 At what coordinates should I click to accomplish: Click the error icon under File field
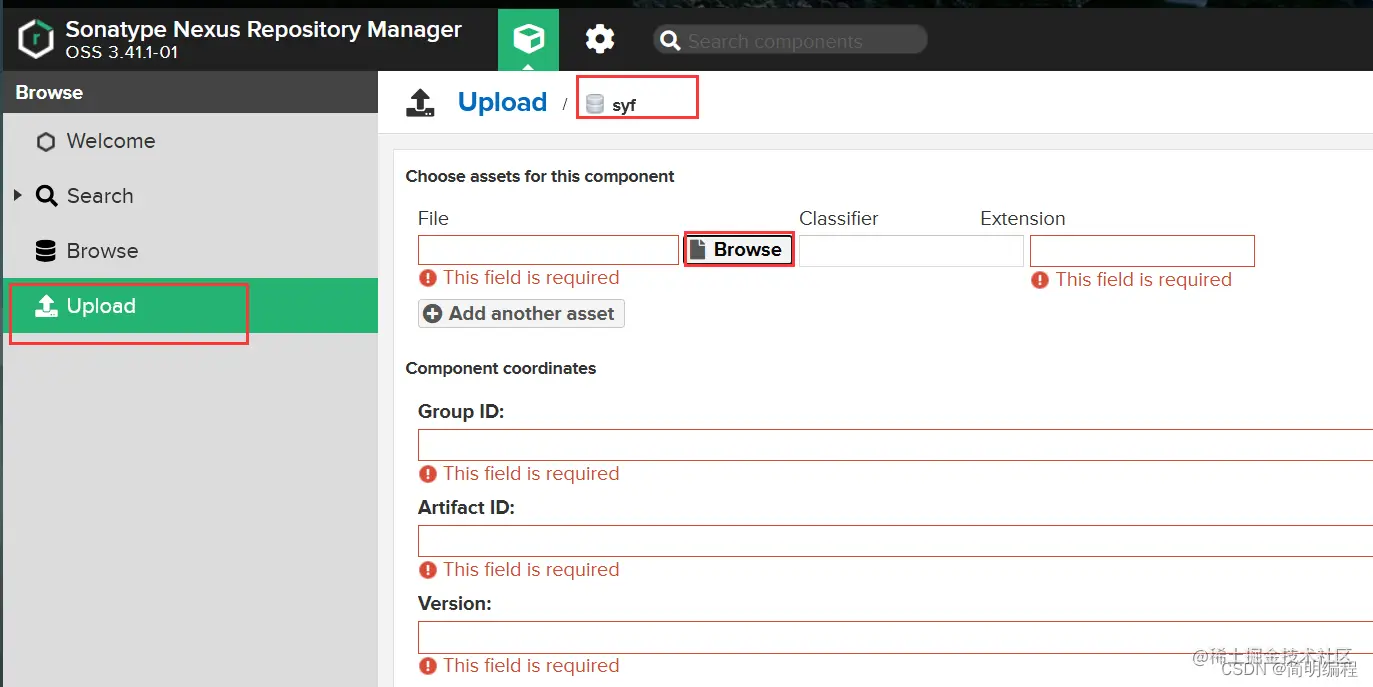point(428,278)
